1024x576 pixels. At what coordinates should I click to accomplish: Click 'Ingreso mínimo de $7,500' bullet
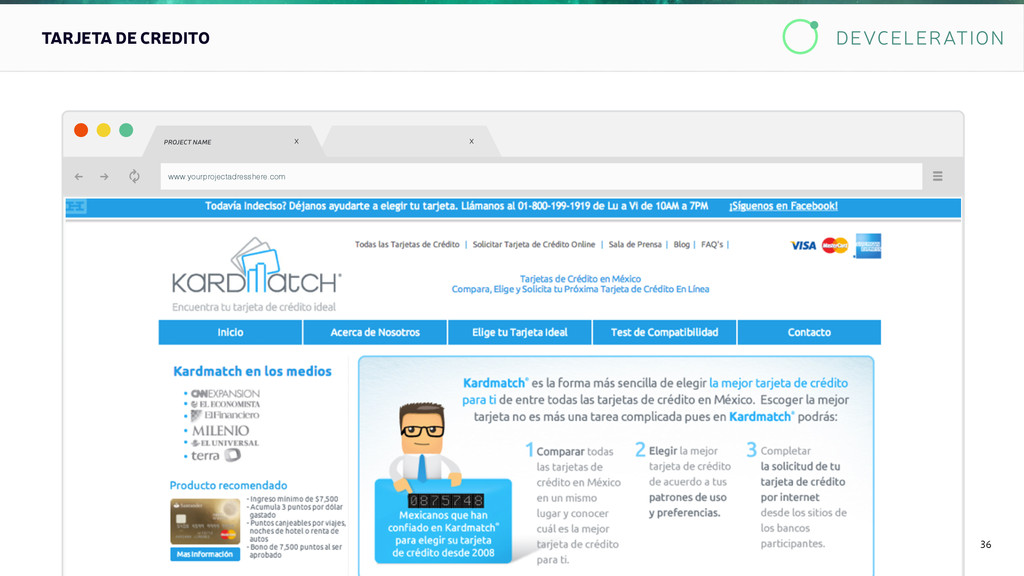293,499
